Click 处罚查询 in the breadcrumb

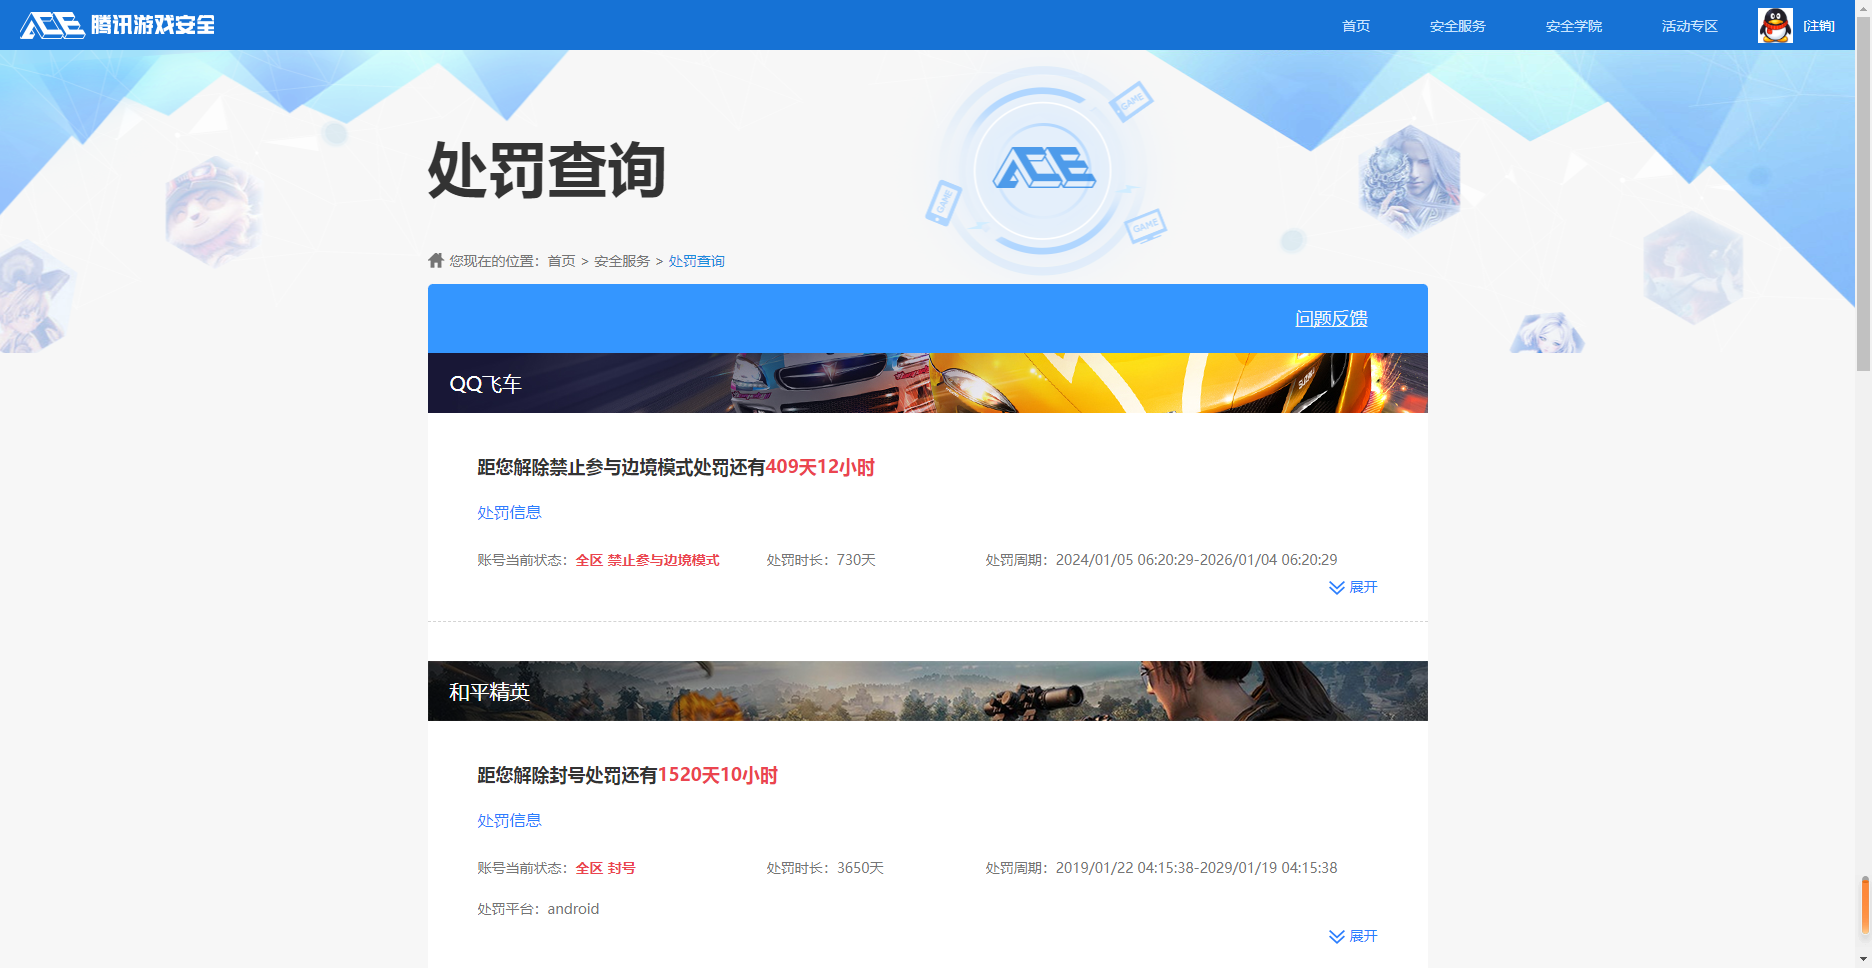point(697,261)
